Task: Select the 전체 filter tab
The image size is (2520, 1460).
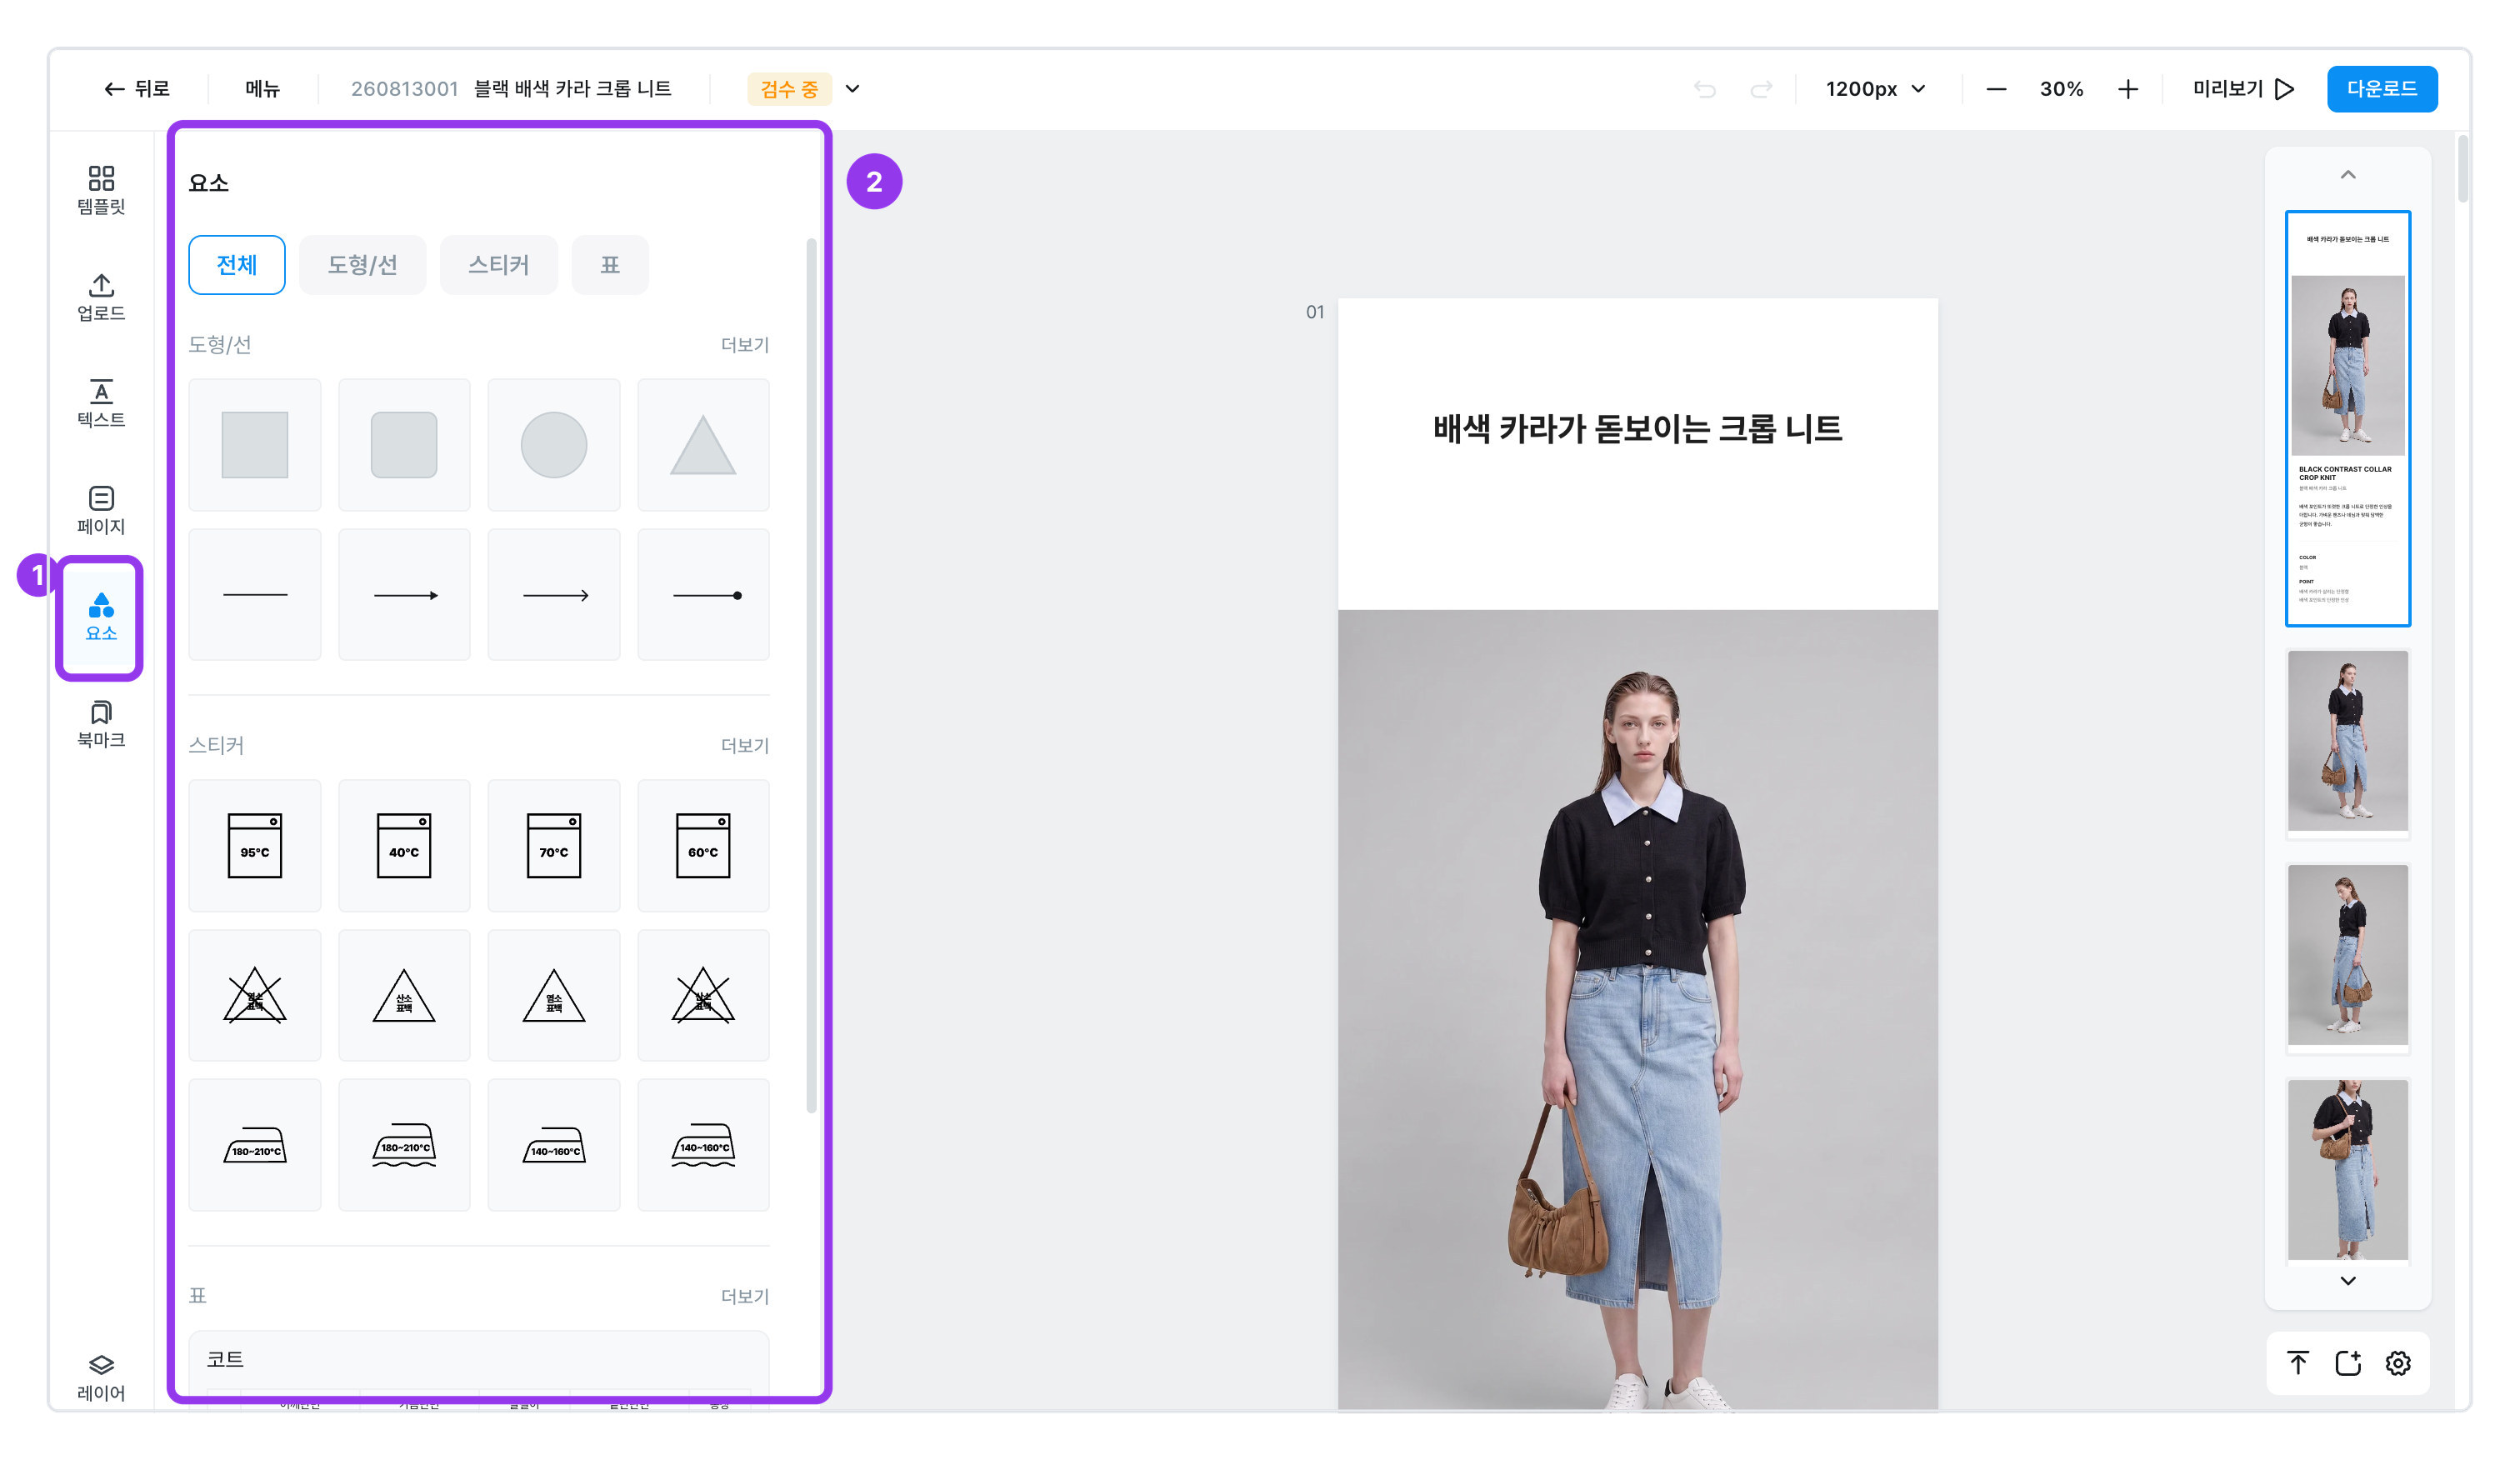Action: pyautogui.click(x=237, y=265)
